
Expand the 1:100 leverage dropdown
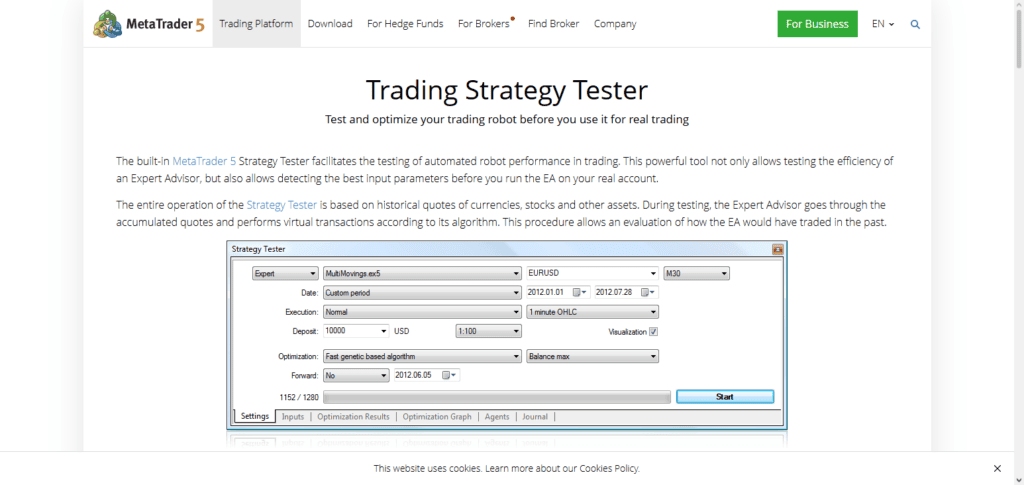[x=488, y=332]
